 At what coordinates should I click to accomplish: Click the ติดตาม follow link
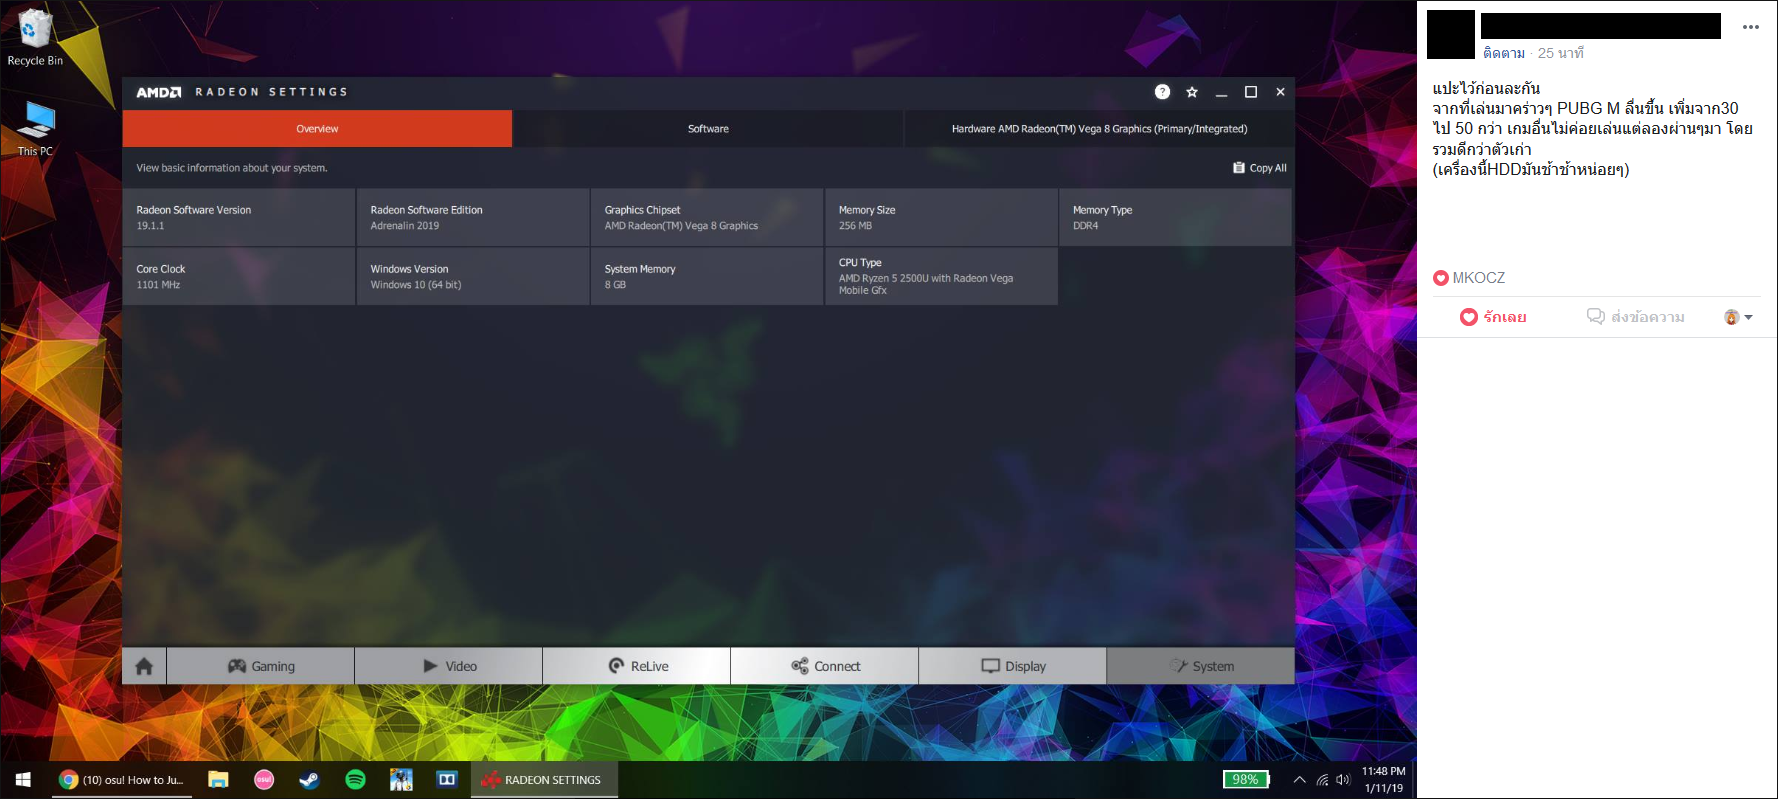click(x=1504, y=53)
